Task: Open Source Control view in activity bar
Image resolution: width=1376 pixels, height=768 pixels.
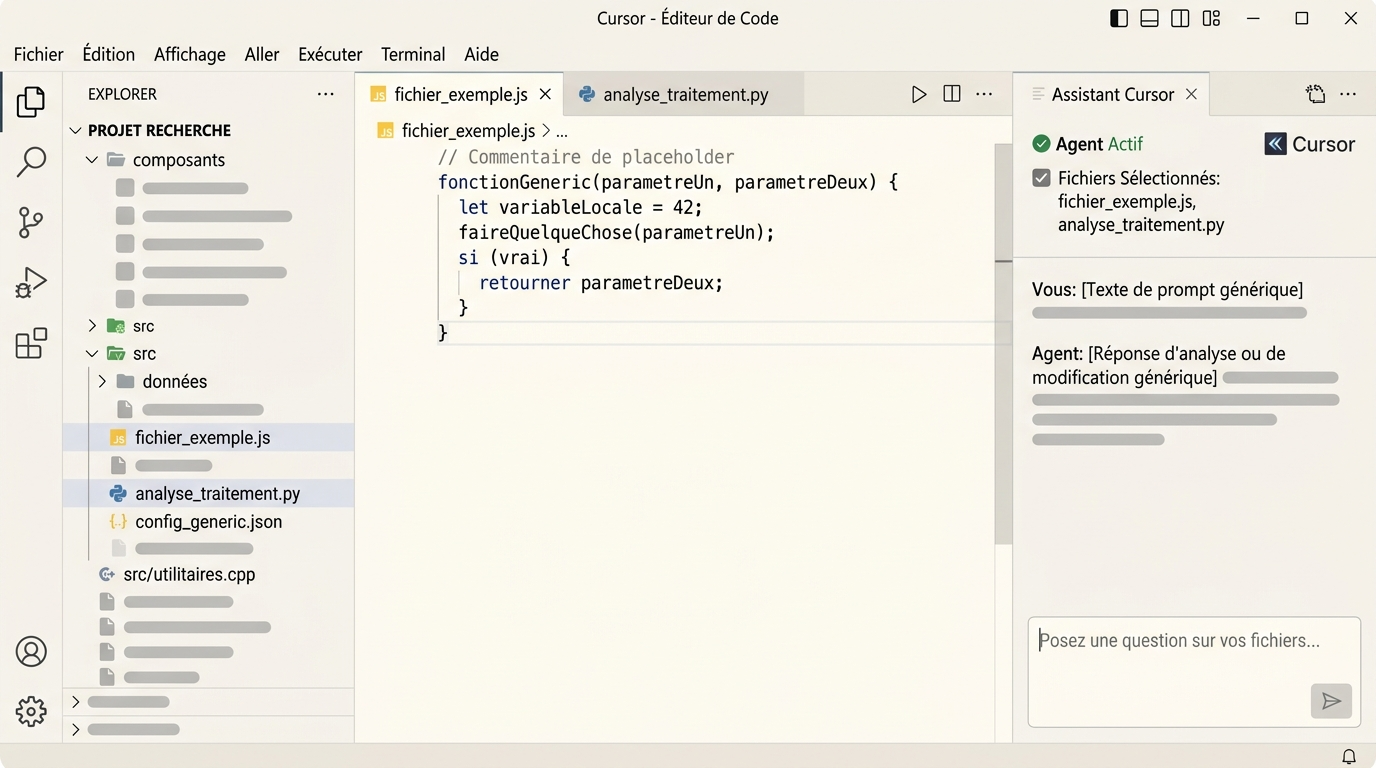Action: coord(31,222)
